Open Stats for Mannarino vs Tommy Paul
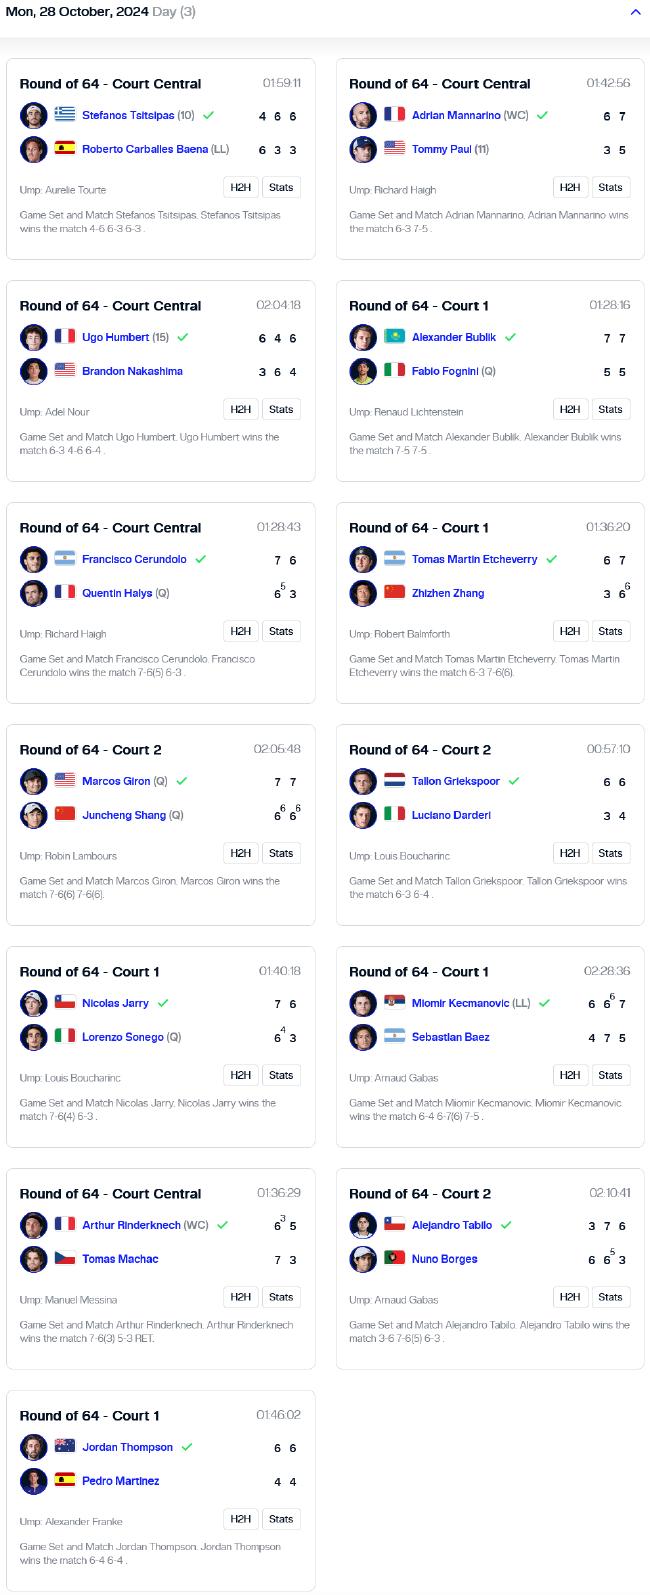This screenshot has height=1595, width=650. click(x=611, y=187)
